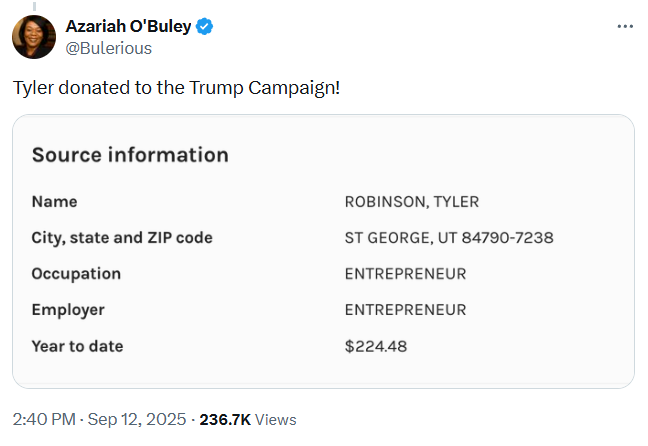Click the 2:40 PM post time
The image size is (648, 446).
[x=43, y=420]
